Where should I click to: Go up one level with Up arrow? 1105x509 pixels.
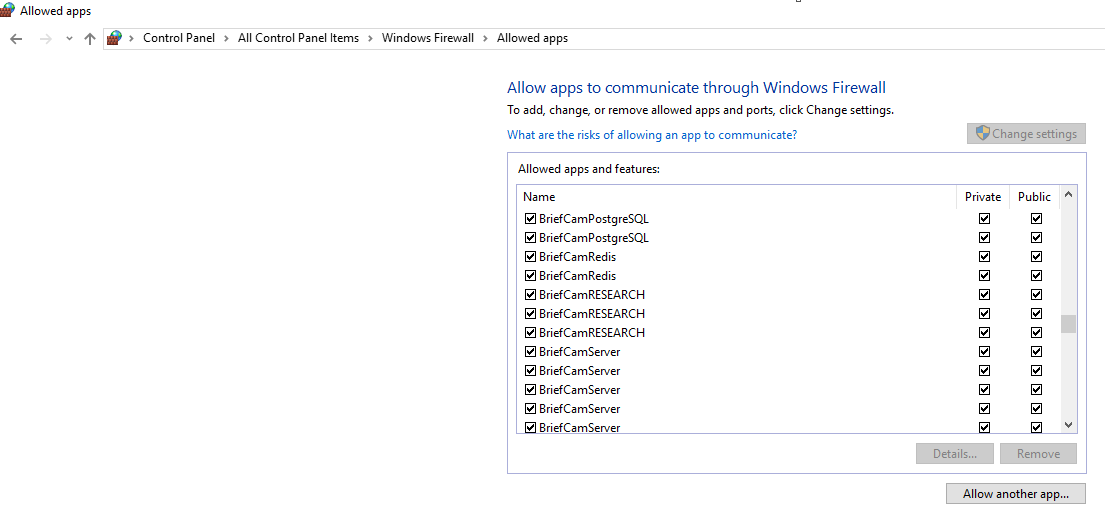pyautogui.click(x=89, y=39)
